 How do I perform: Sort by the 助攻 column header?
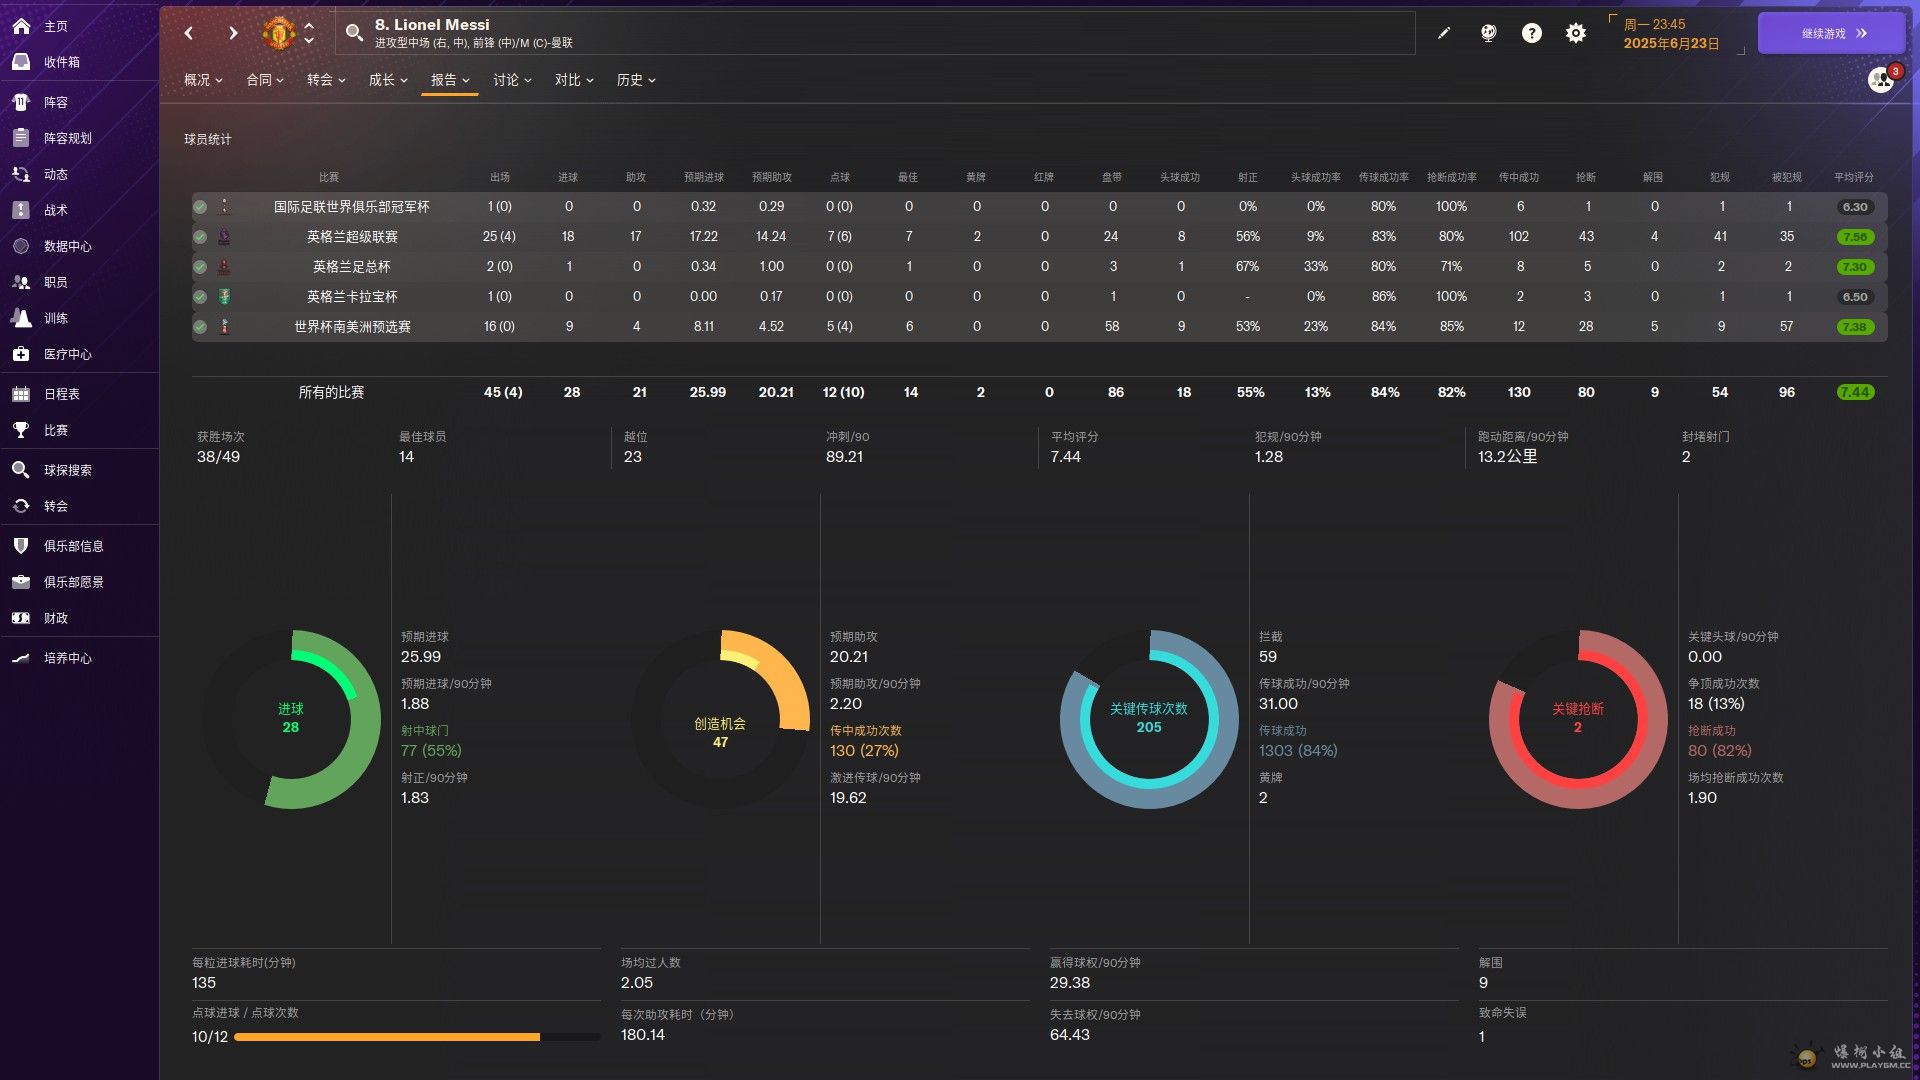pos(636,177)
